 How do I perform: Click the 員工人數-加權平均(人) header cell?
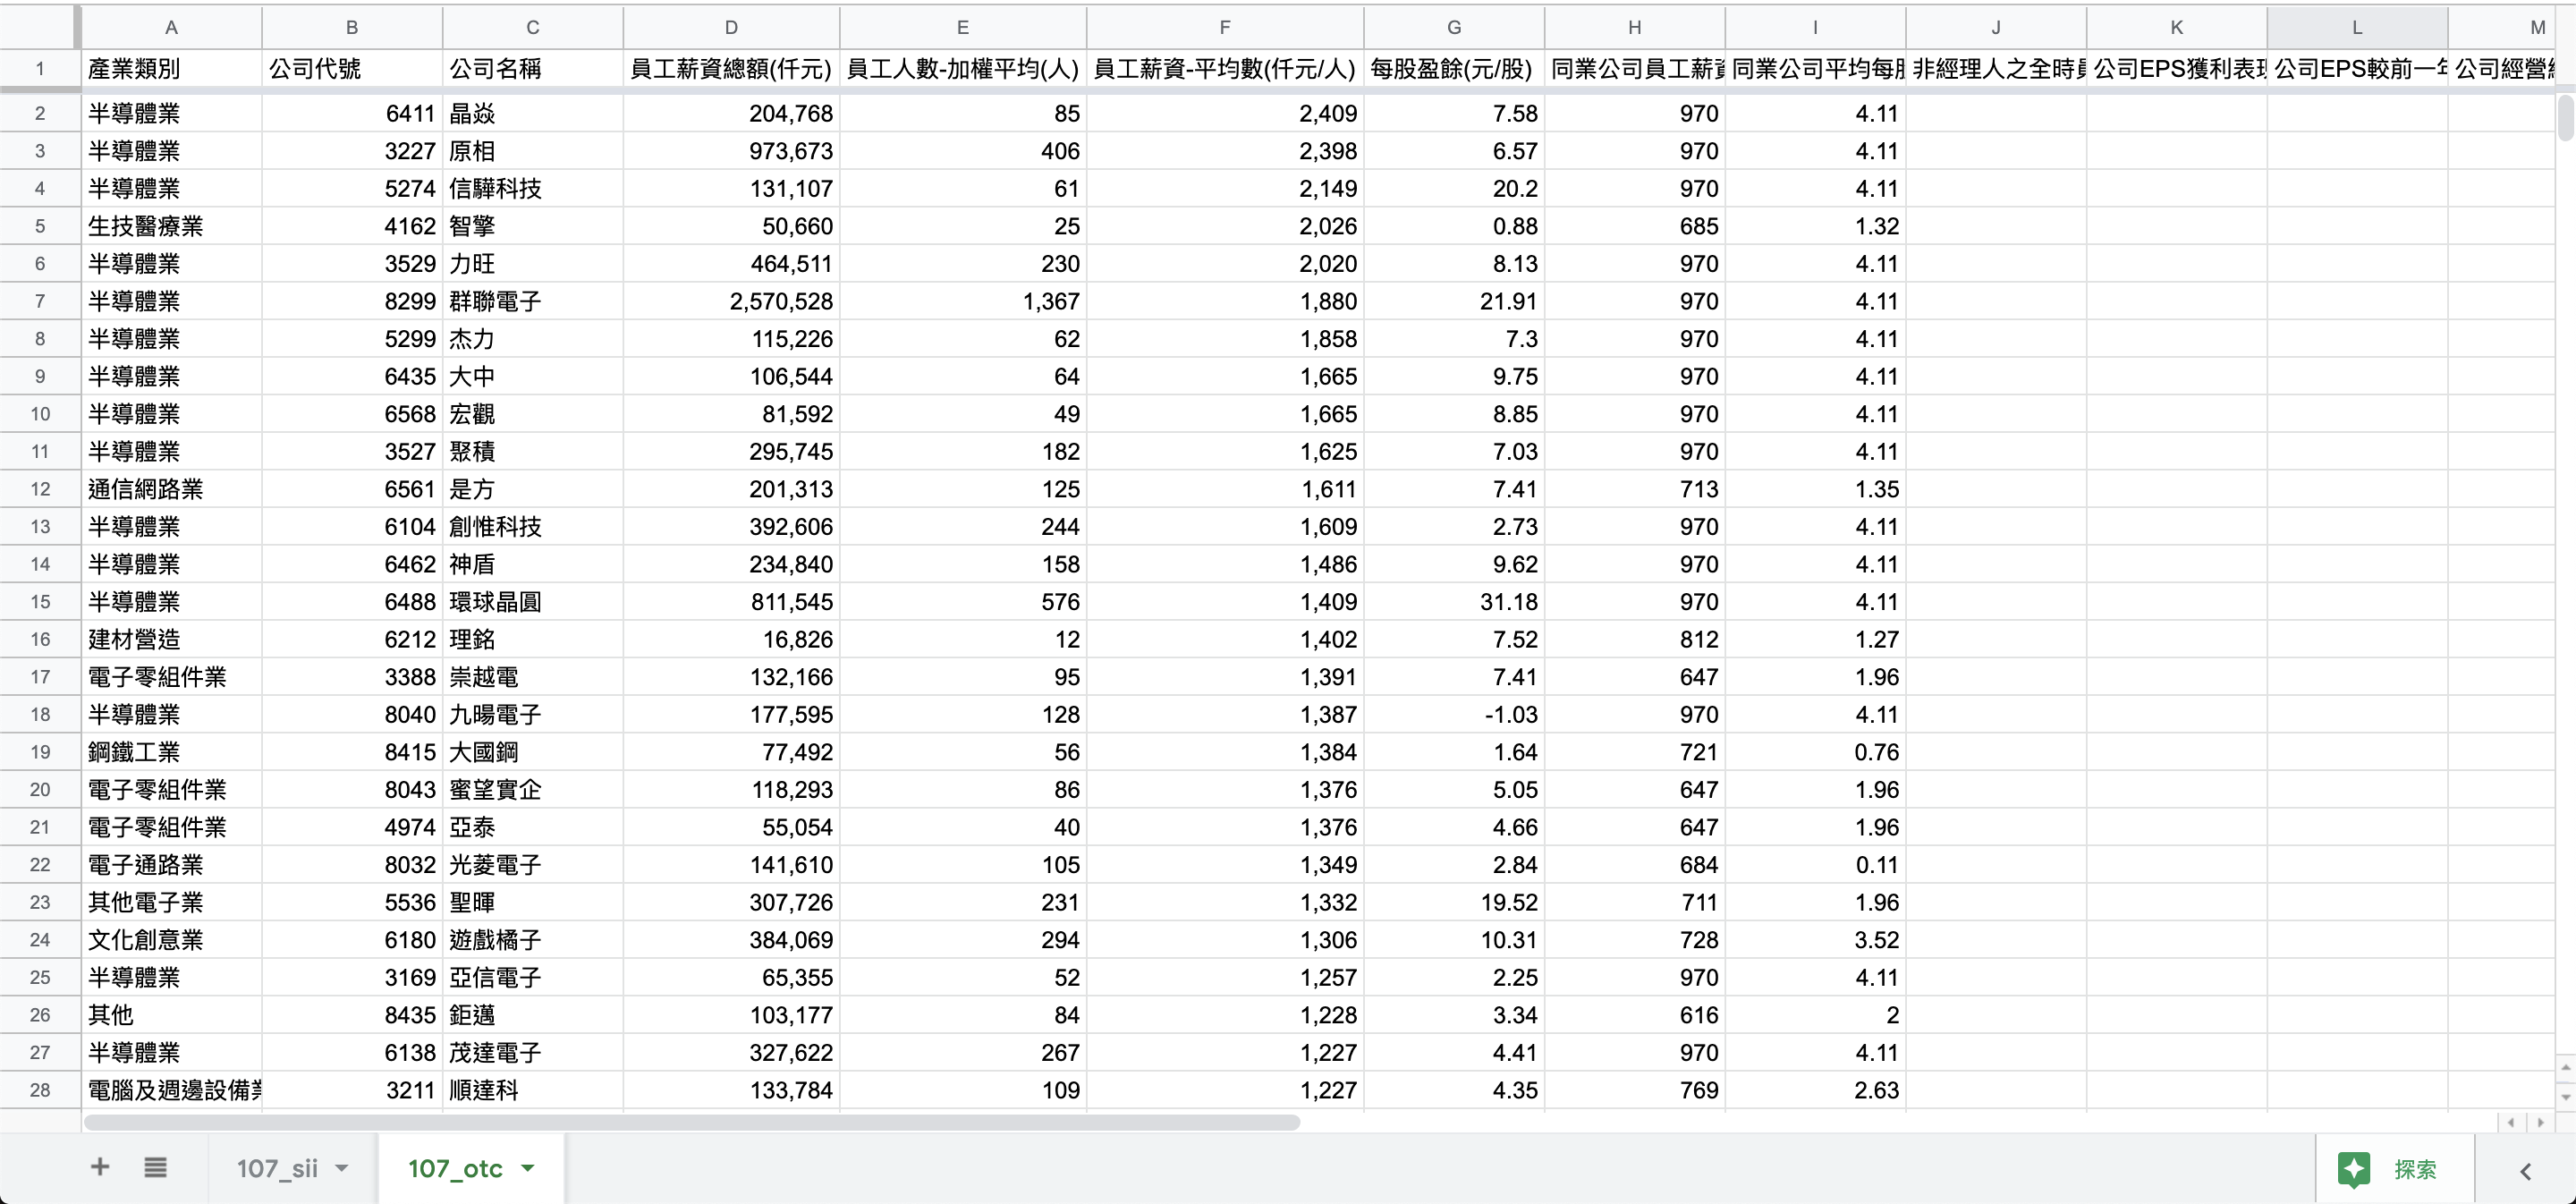tap(963, 69)
